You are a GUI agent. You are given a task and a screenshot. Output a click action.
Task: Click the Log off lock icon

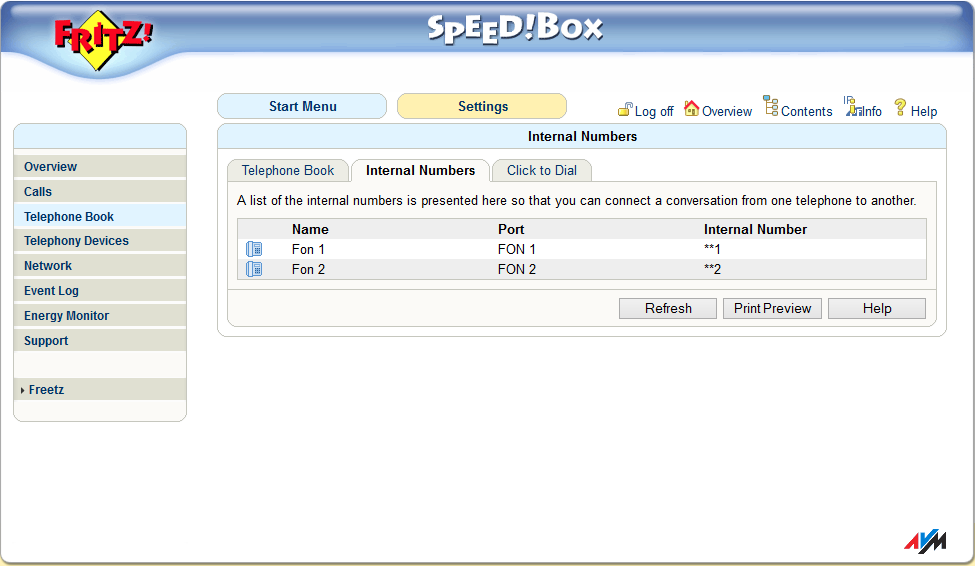pos(625,109)
